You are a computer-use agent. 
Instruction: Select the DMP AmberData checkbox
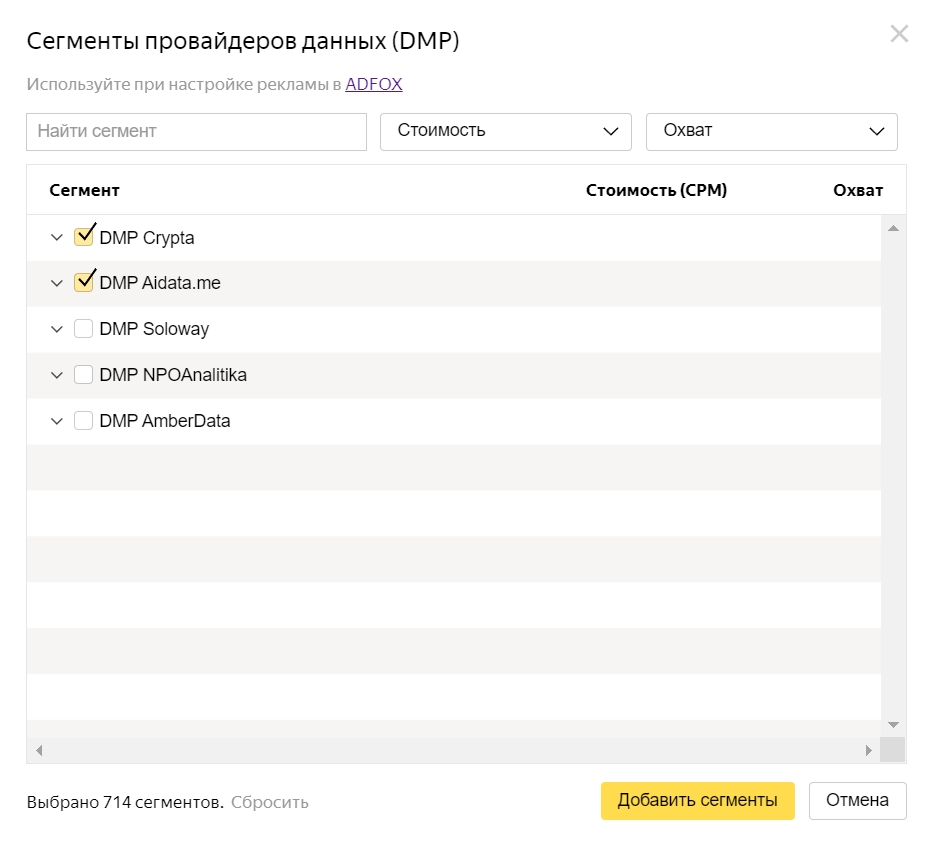(x=83, y=420)
